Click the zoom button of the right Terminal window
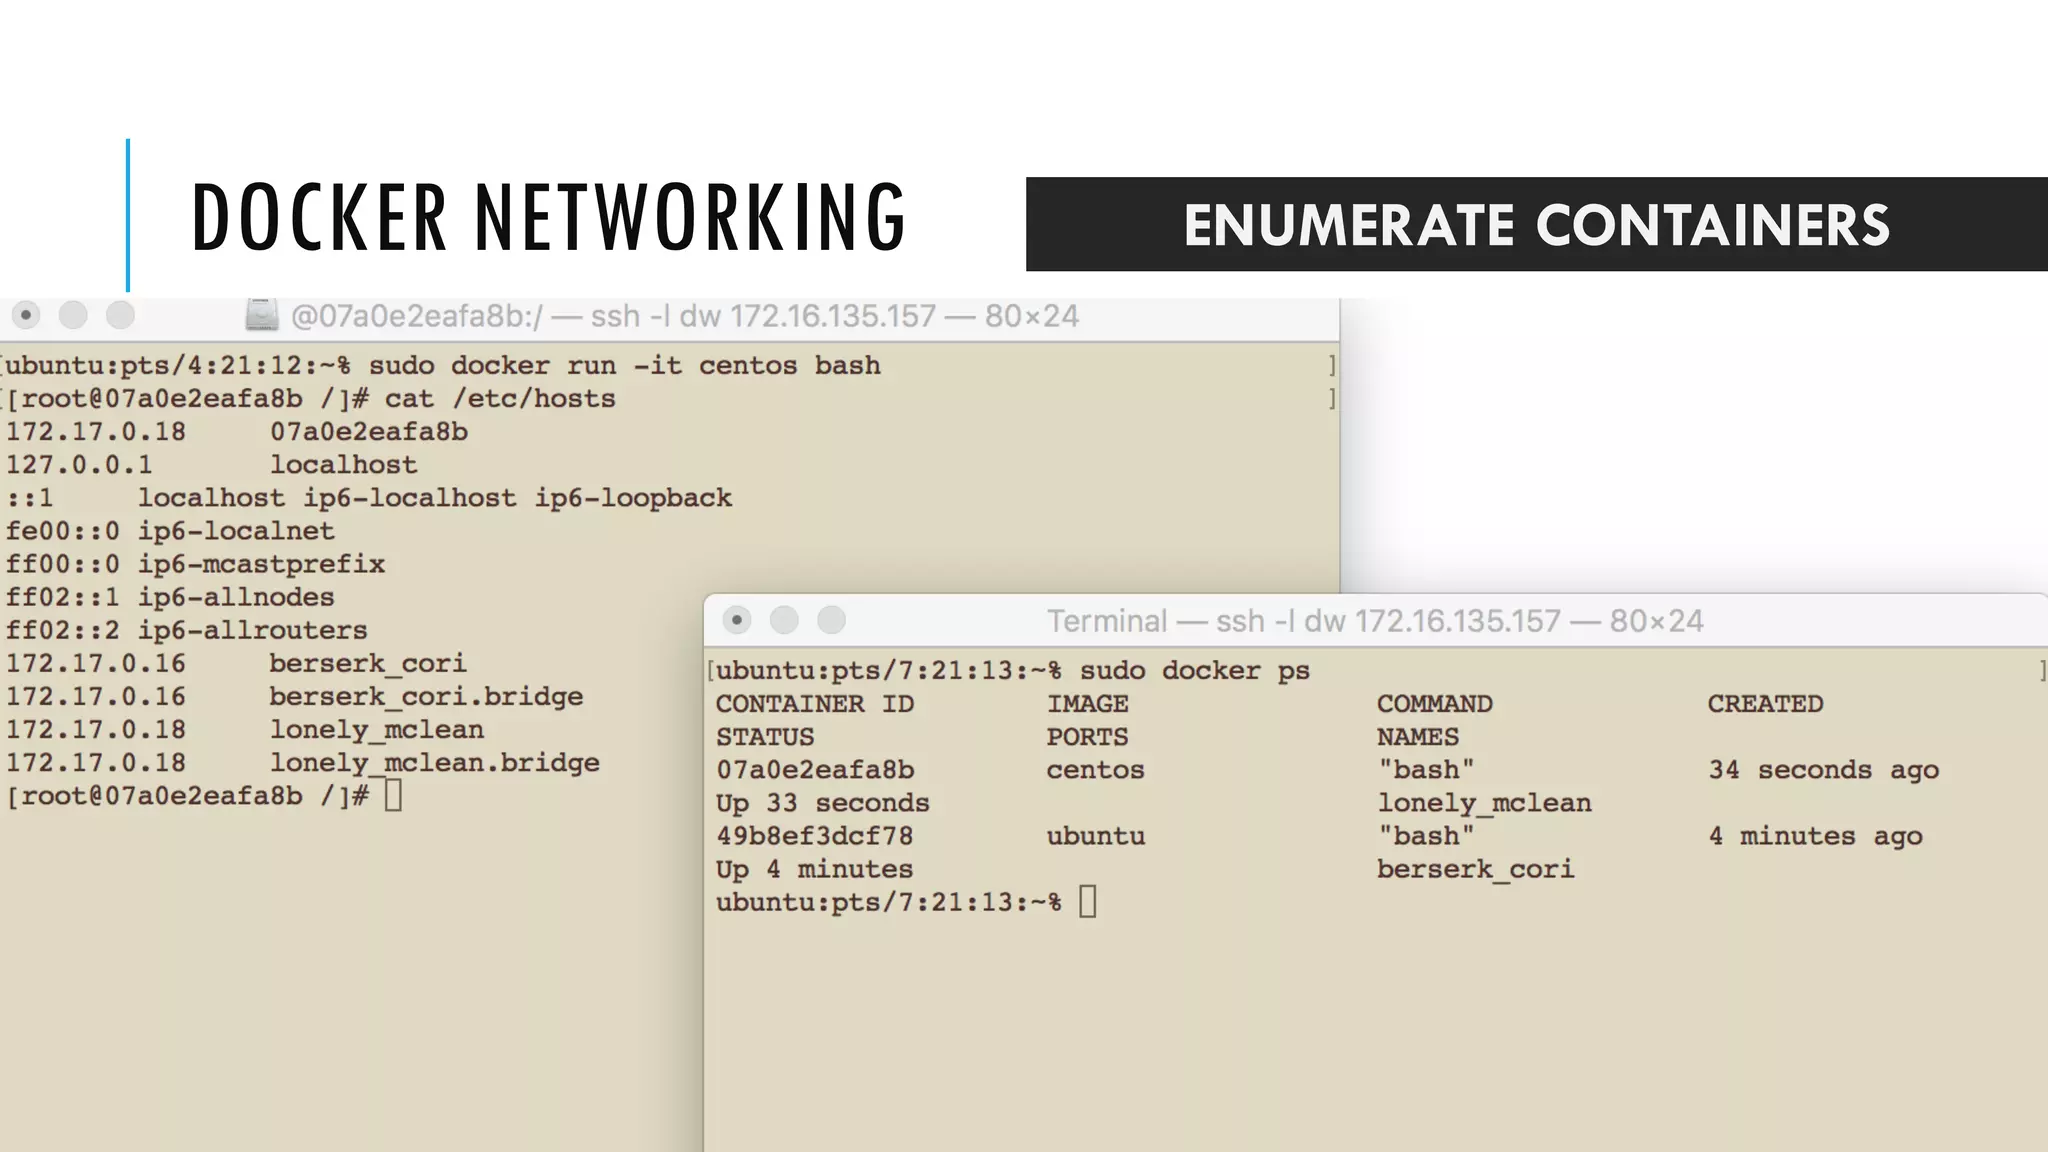2048x1152 pixels. coord(831,621)
